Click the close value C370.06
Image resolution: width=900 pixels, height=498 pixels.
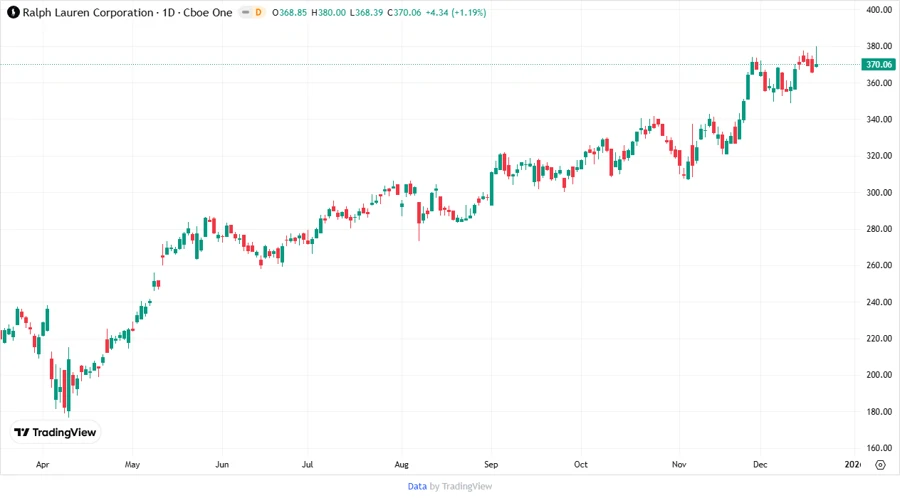(404, 13)
